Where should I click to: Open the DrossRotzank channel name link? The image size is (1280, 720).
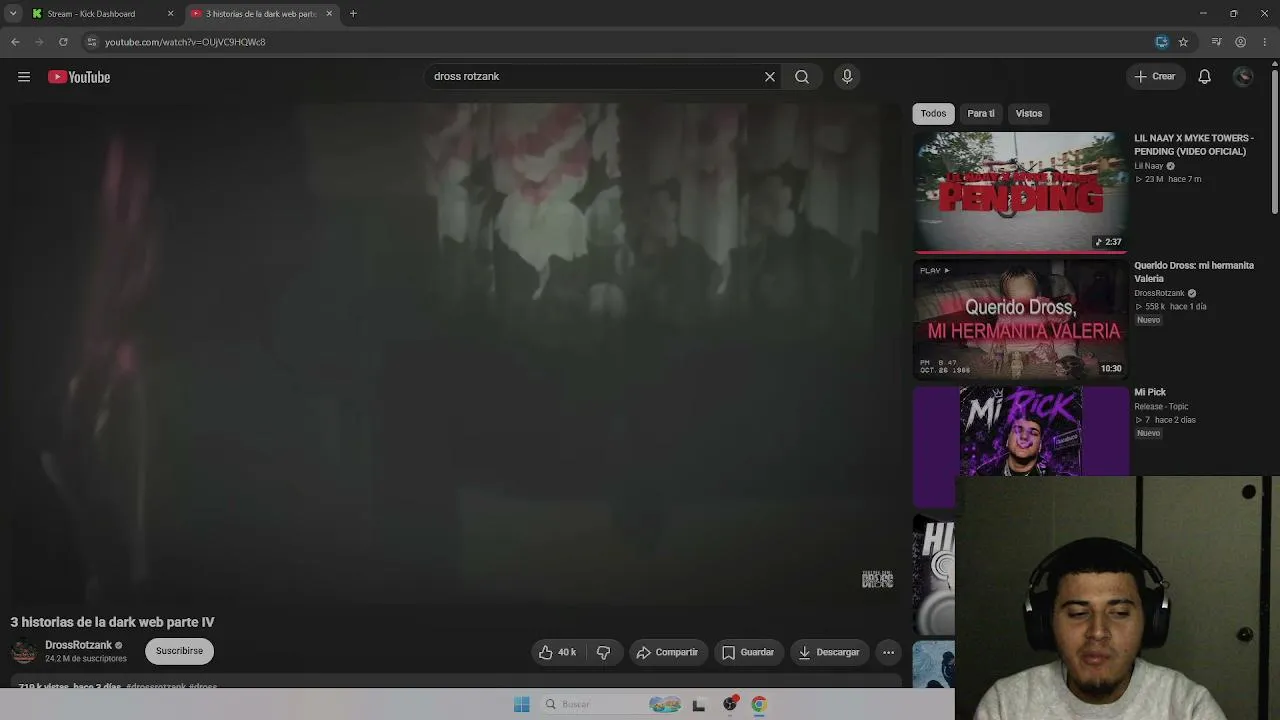(x=78, y=645)
